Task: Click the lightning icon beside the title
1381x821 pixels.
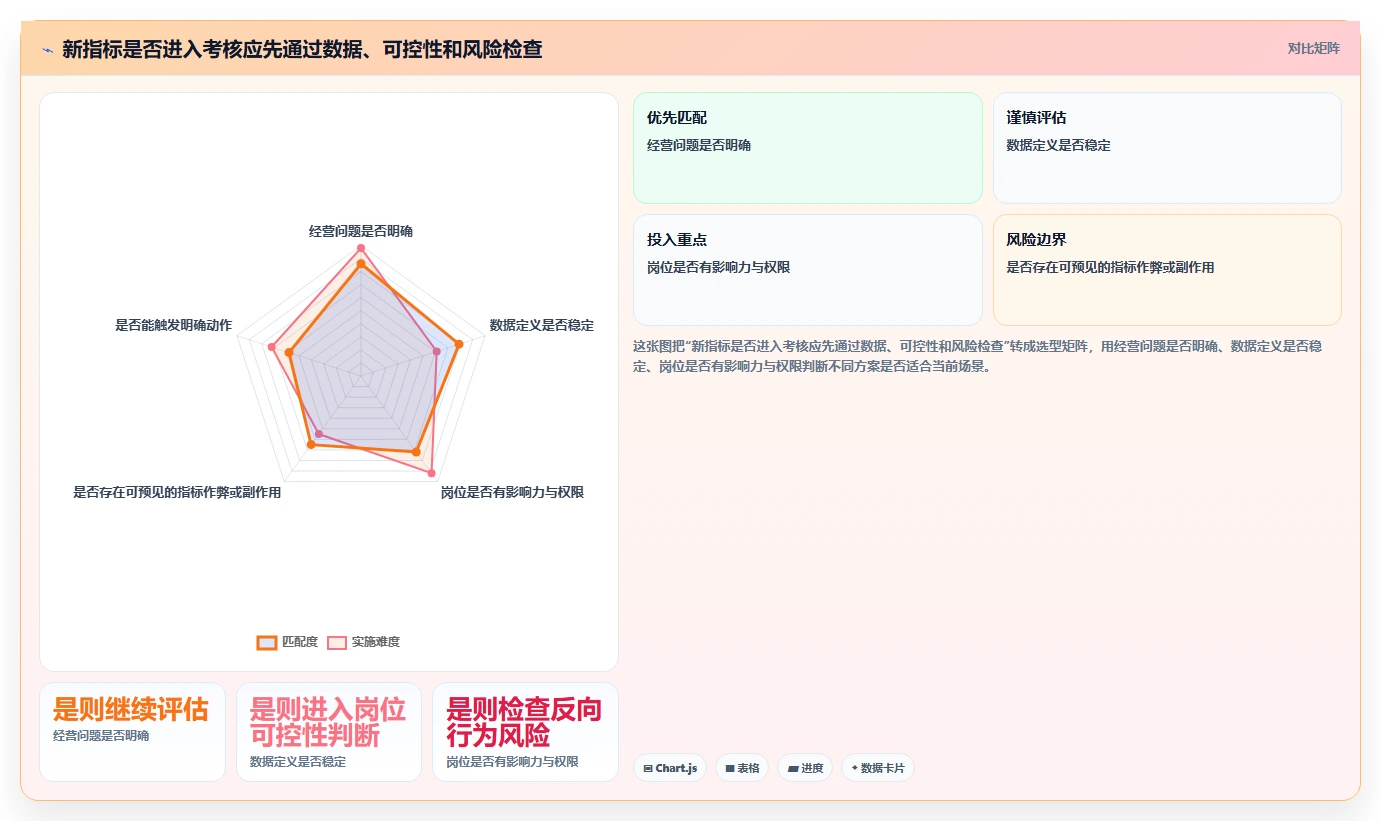Action: [x=47, y=49]
